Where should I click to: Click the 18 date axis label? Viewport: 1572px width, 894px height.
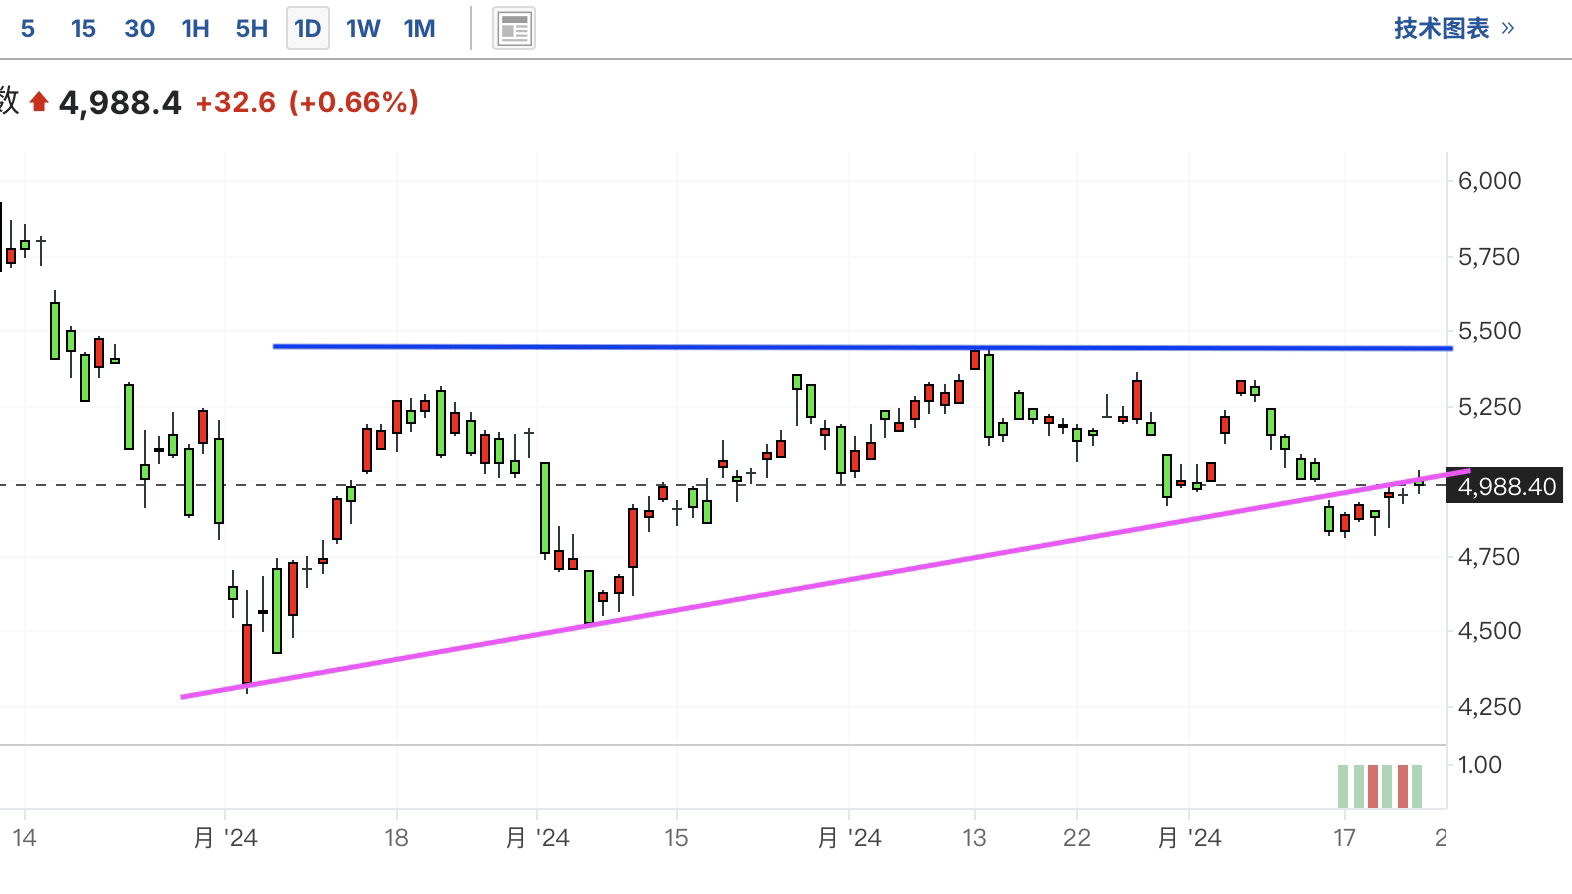pyautogui.click(x=396, y=838)
